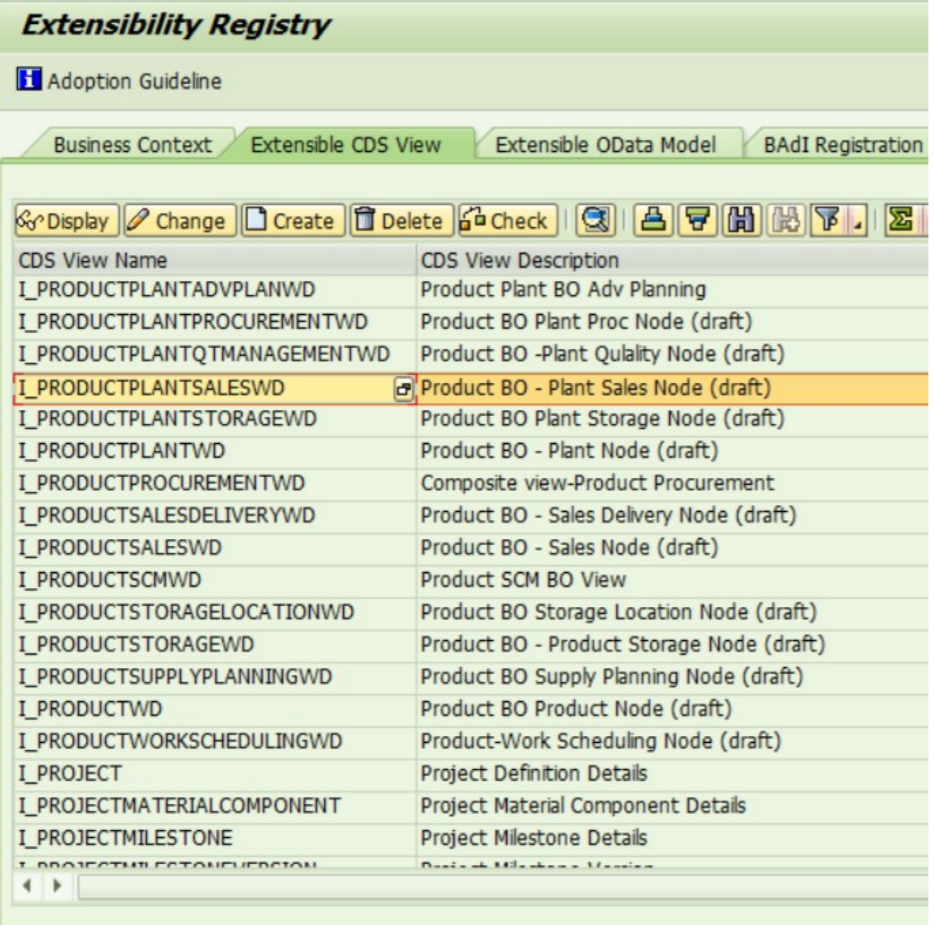
Task: Click the Adoption Guideline info icon
Action: pos(29,79)
